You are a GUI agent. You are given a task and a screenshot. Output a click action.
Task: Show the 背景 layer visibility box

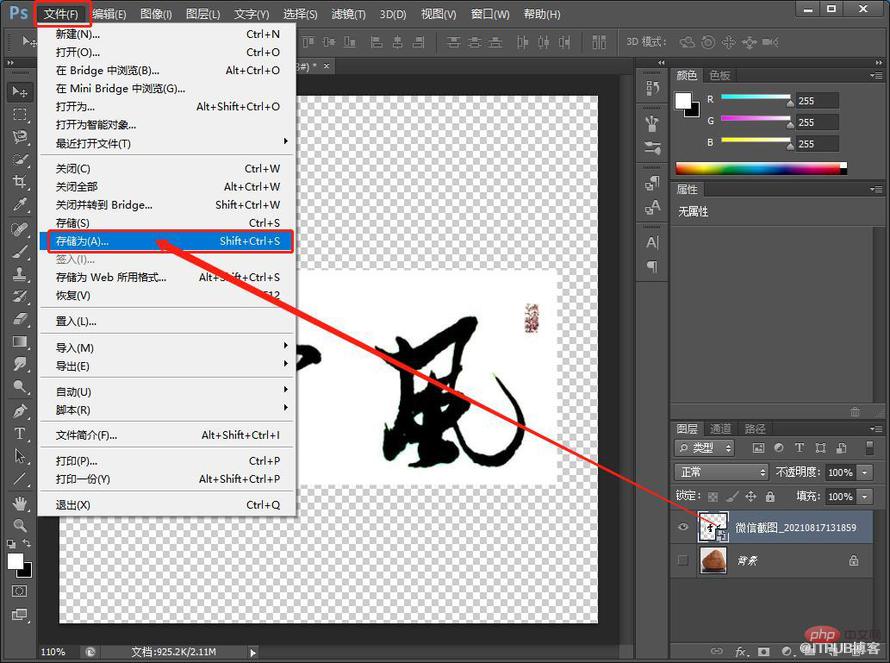click(x=683, y=560)
